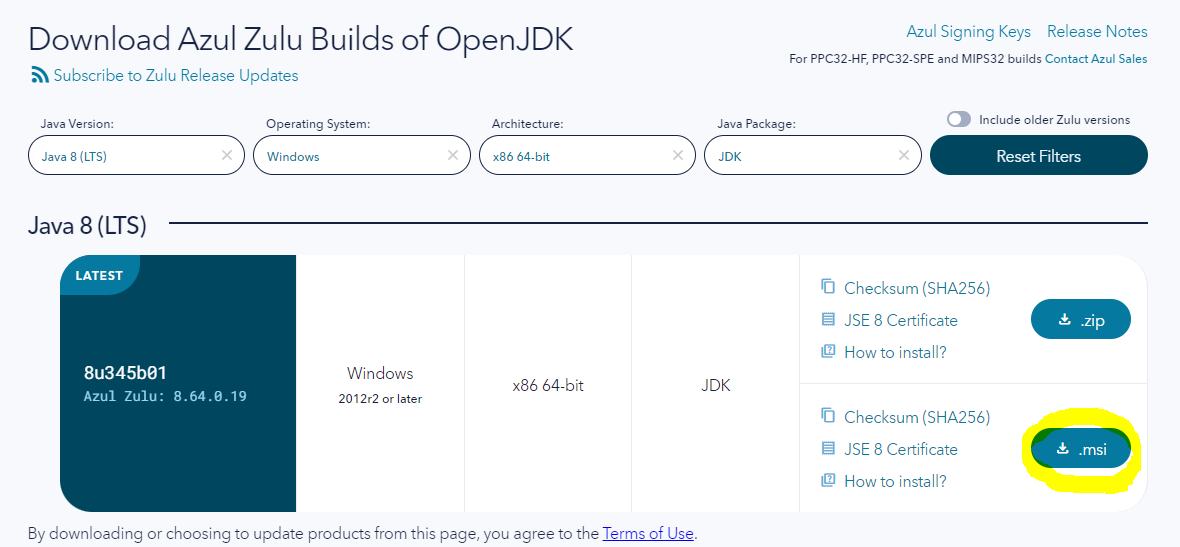This screenshot has height=547, width=1180.
Task: Open the Java Package dropdown
Action: coord(813,156)
